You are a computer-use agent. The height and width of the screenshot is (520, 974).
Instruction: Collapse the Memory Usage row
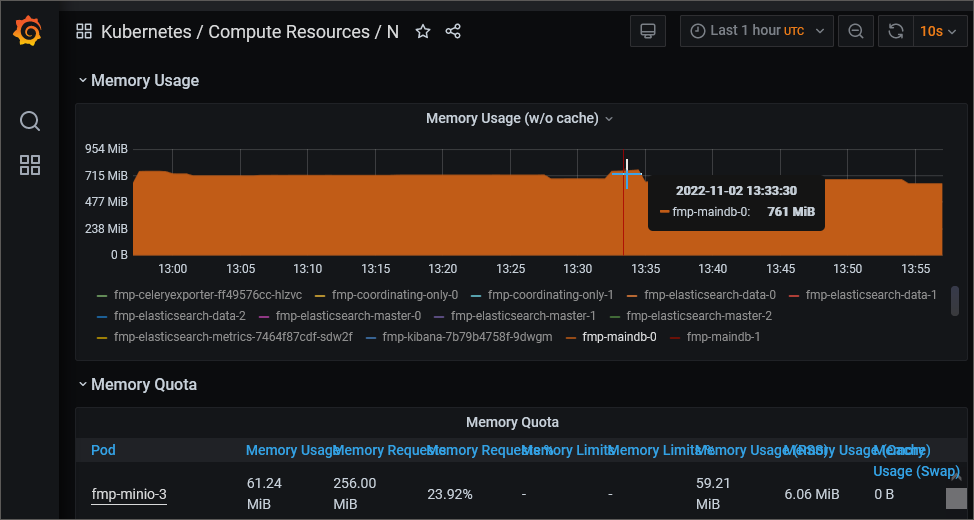(138, 81)
